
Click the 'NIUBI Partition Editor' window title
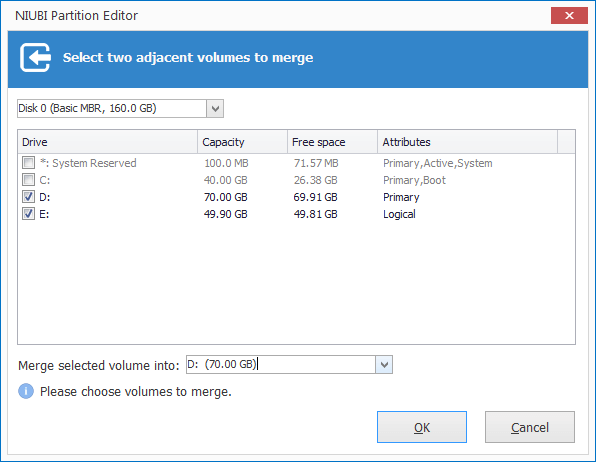pos(76,16)
